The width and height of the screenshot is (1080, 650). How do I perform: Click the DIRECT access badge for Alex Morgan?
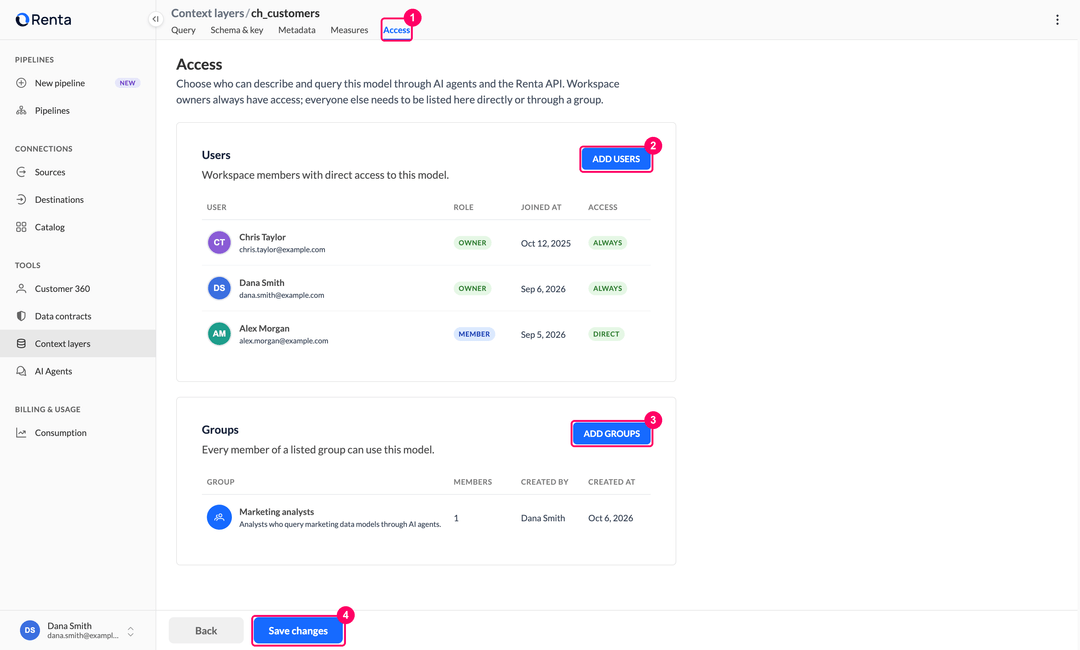(x=606, y=334)
